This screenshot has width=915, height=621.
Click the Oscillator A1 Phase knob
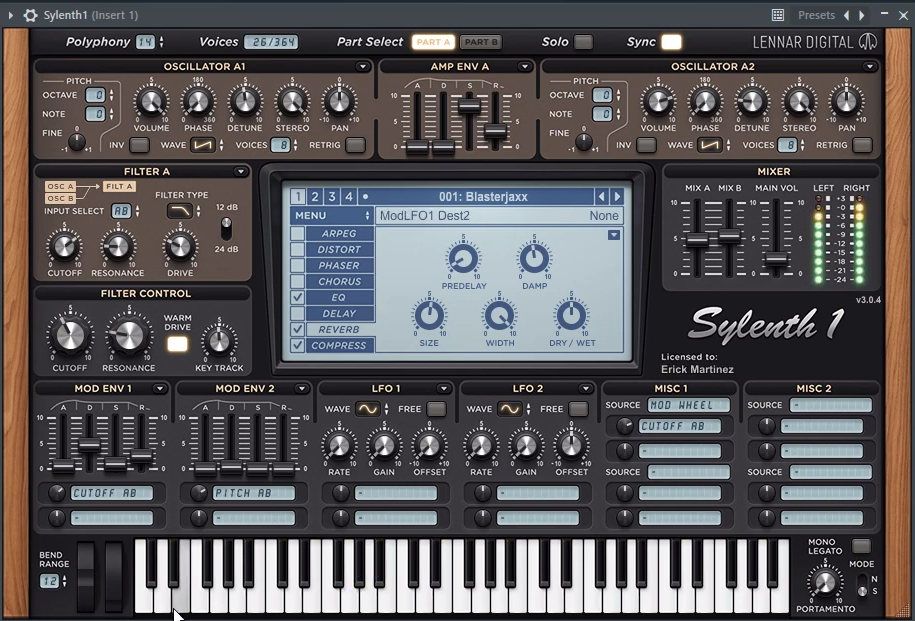click(198, 102)
